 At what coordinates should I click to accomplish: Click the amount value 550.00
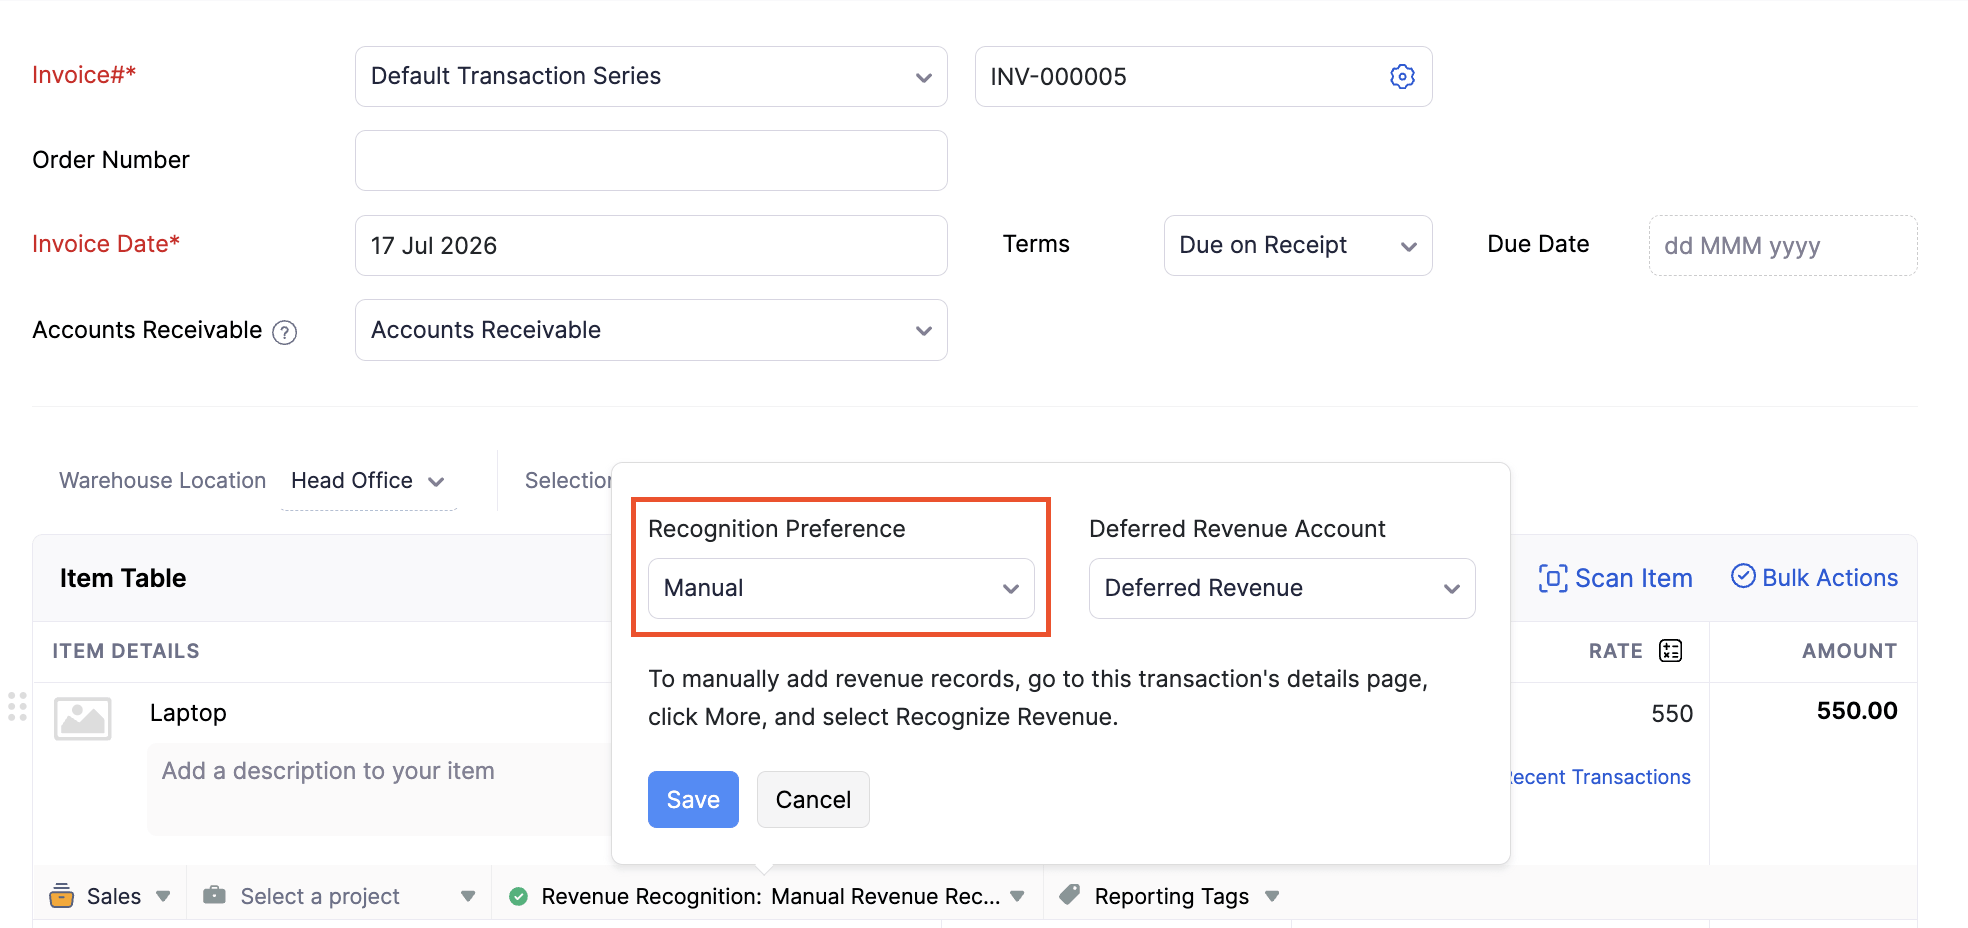1857,711
